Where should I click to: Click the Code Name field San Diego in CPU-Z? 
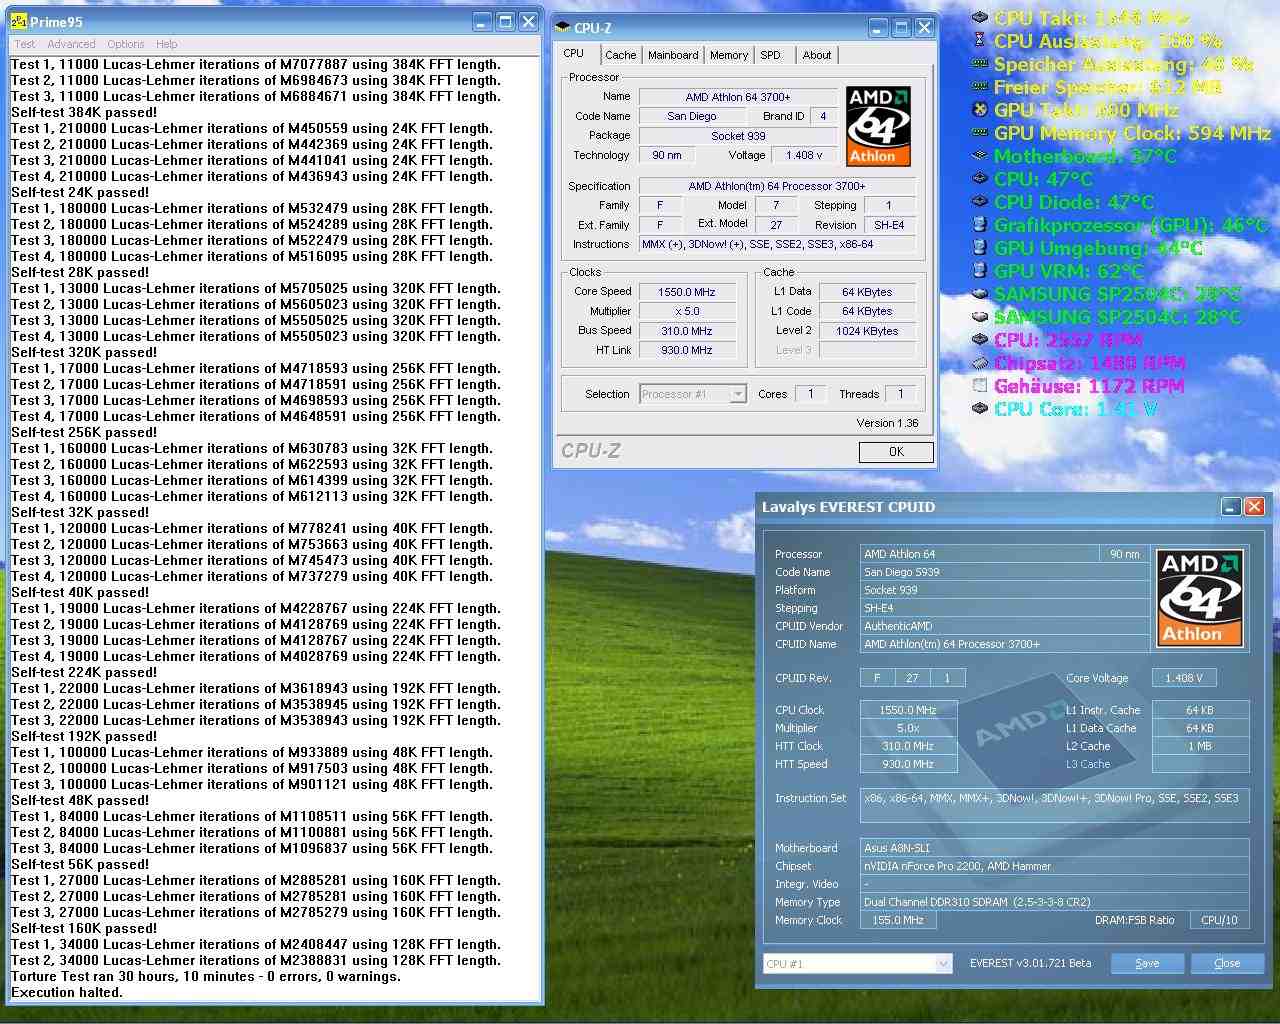click(692, 116)
